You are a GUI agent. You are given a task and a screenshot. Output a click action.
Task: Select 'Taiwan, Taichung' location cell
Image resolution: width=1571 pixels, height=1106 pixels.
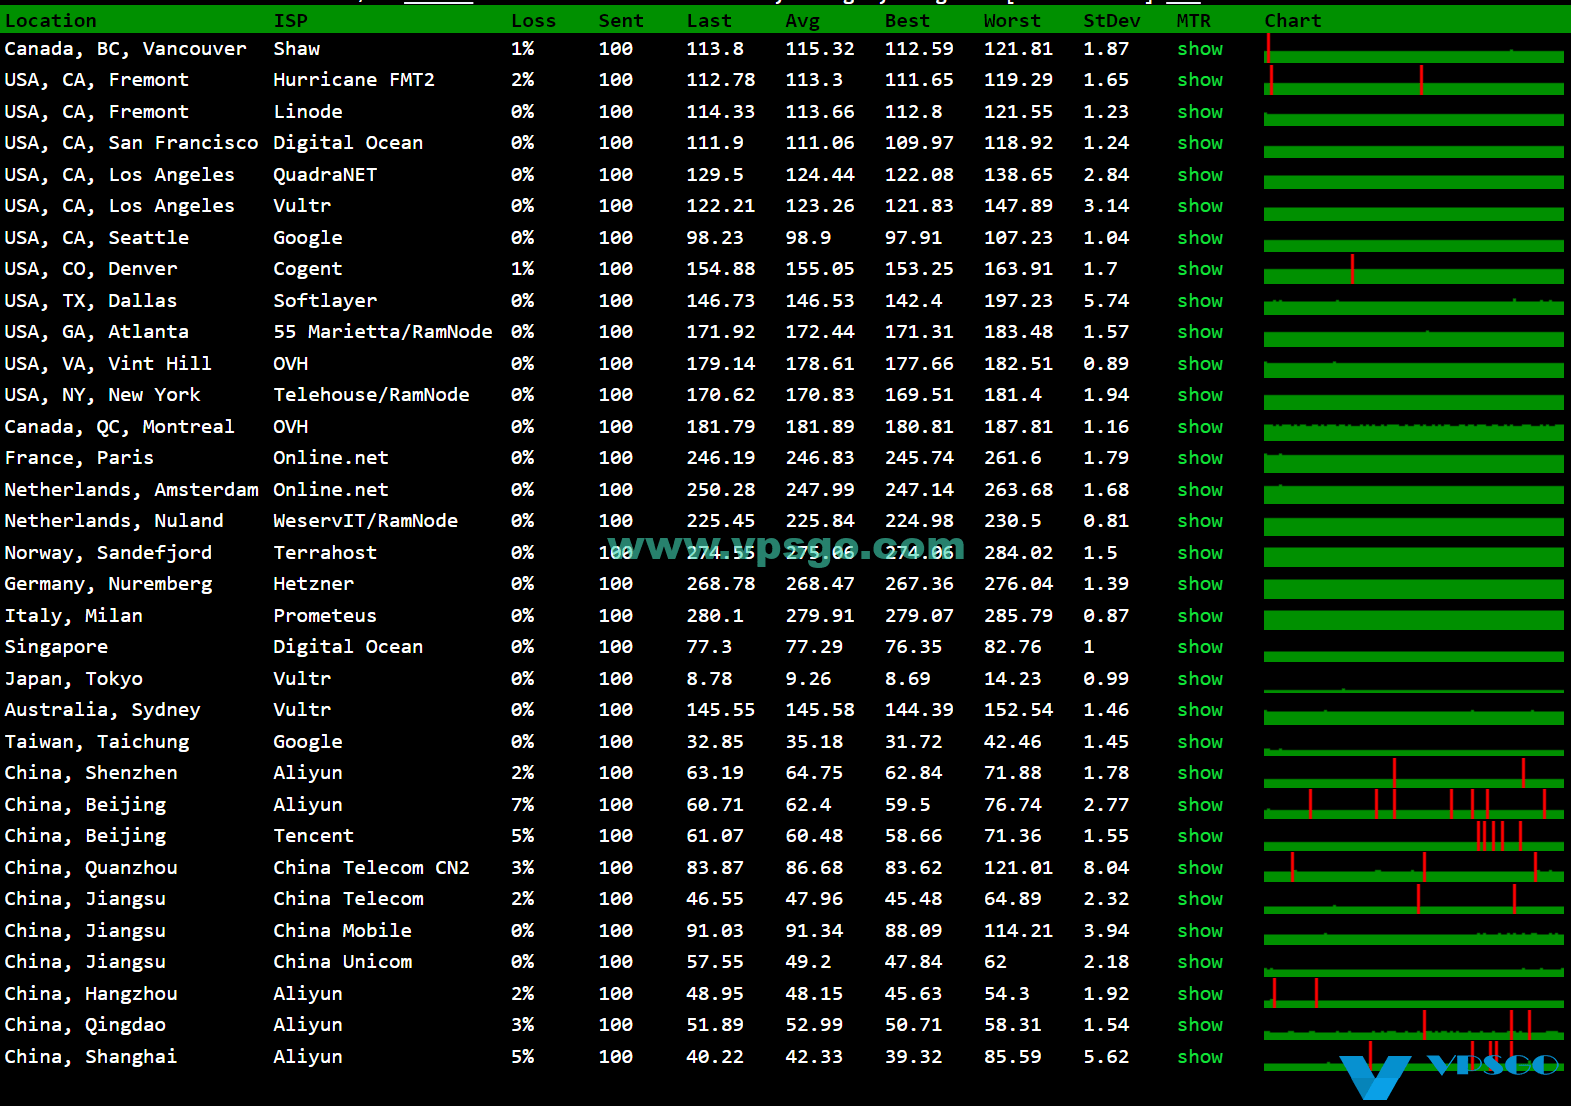[x=97, y=742]
